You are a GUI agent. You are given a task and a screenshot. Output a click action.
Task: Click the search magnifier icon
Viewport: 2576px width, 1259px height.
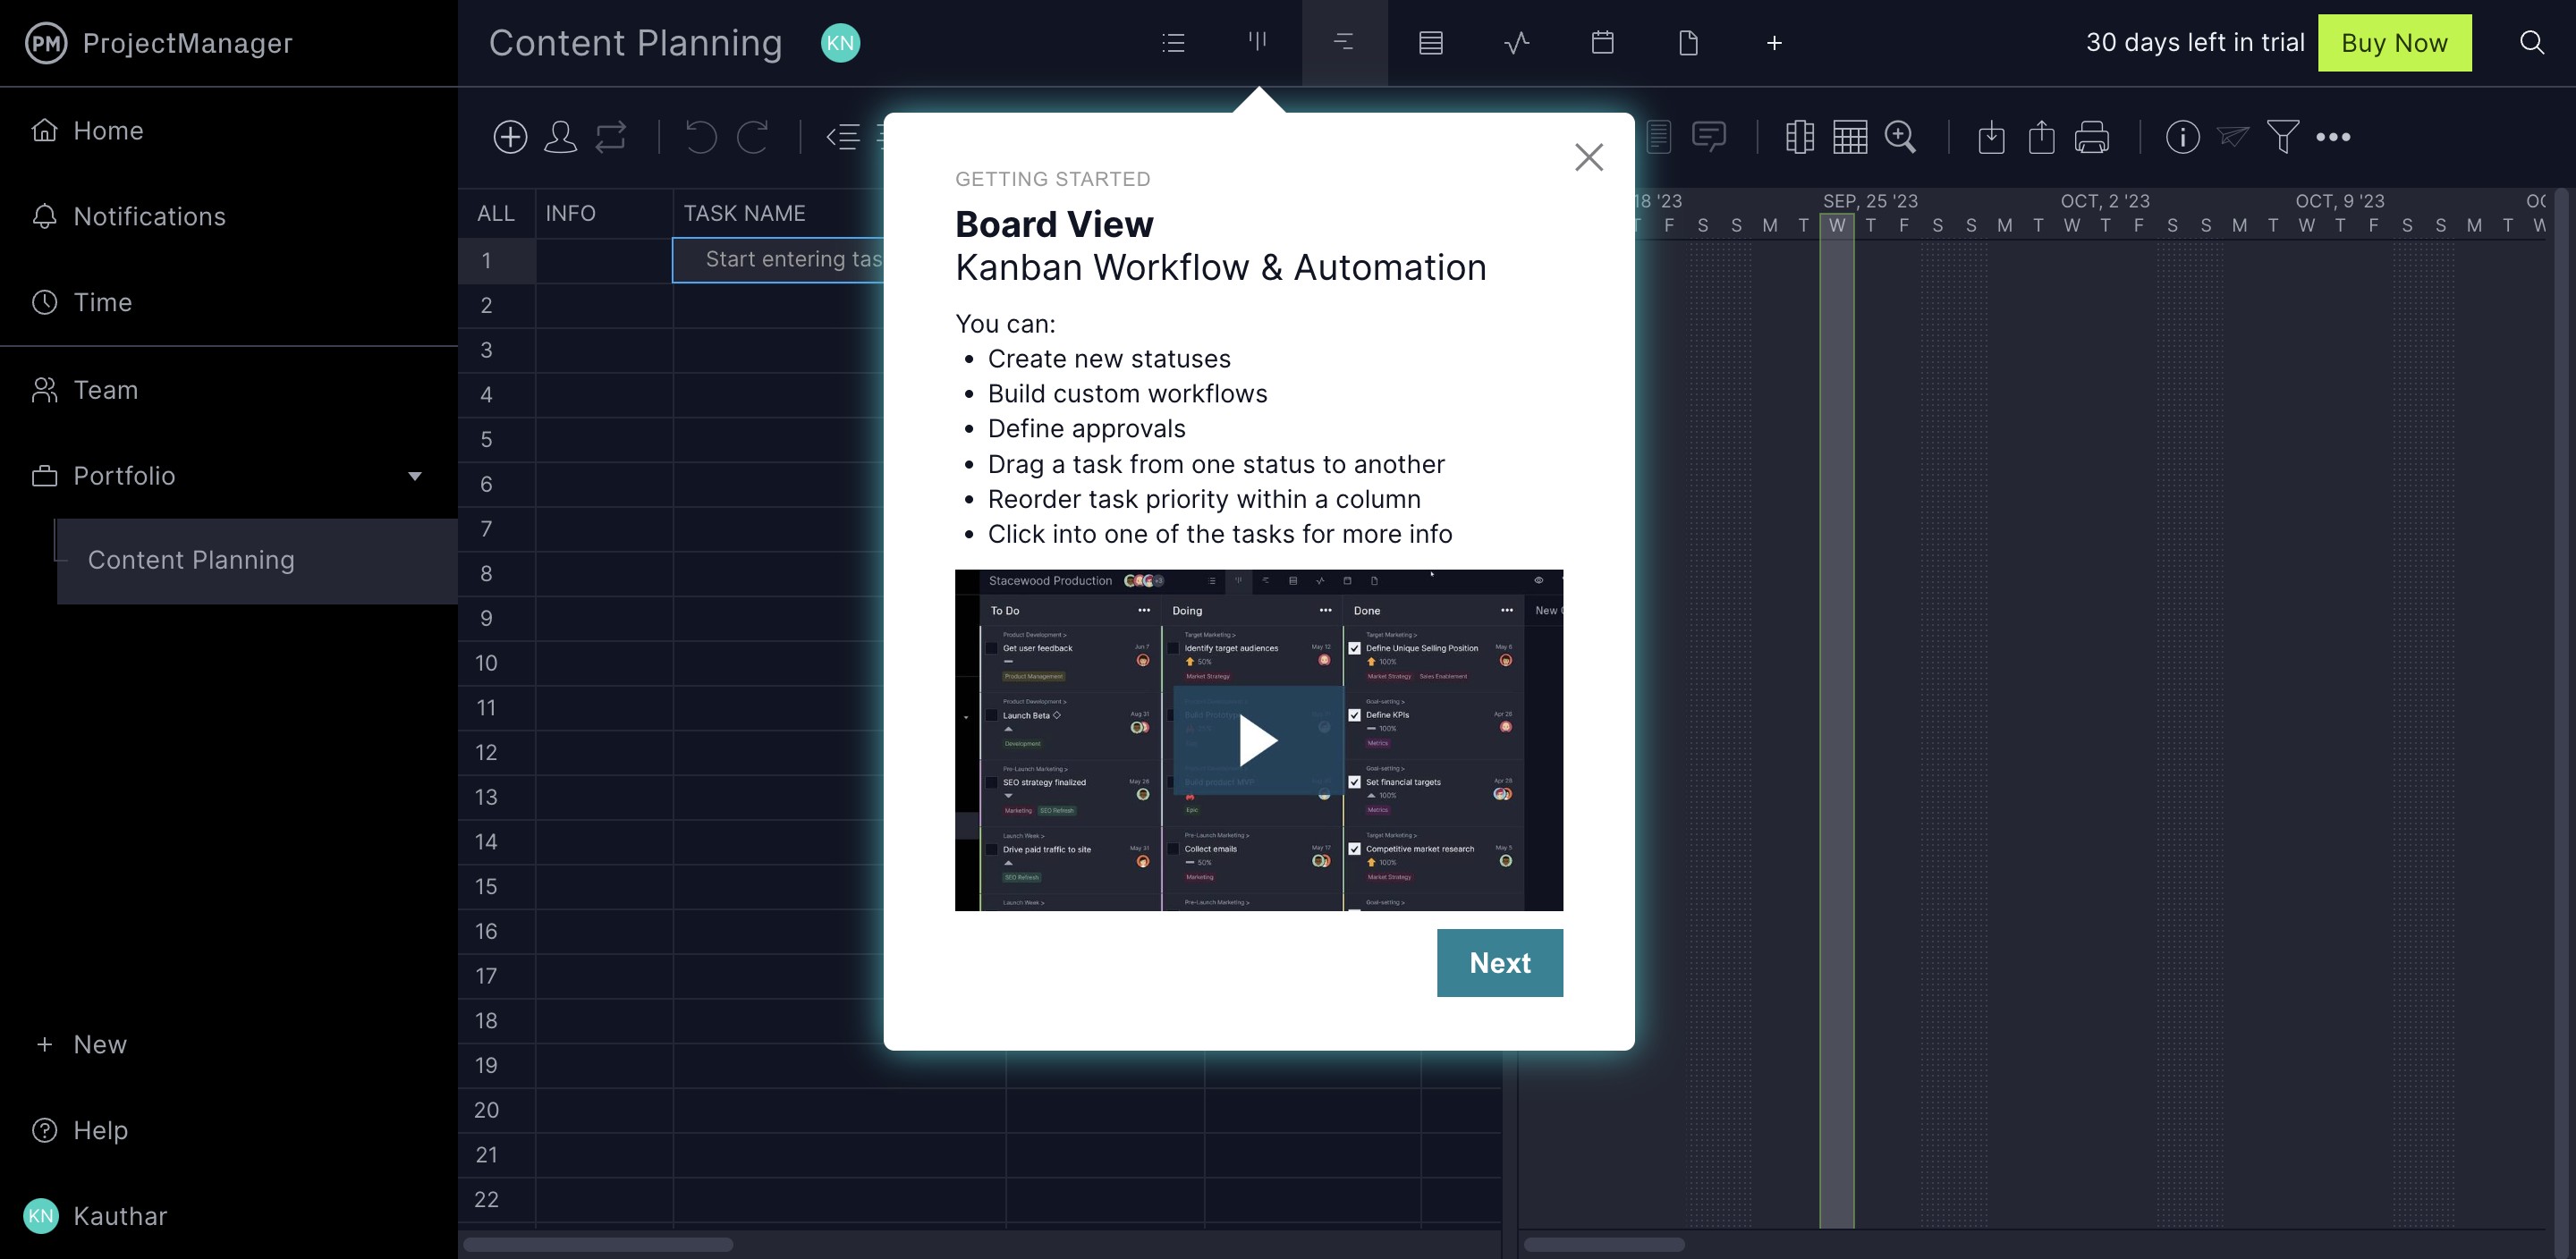(x=2531, y=42)
